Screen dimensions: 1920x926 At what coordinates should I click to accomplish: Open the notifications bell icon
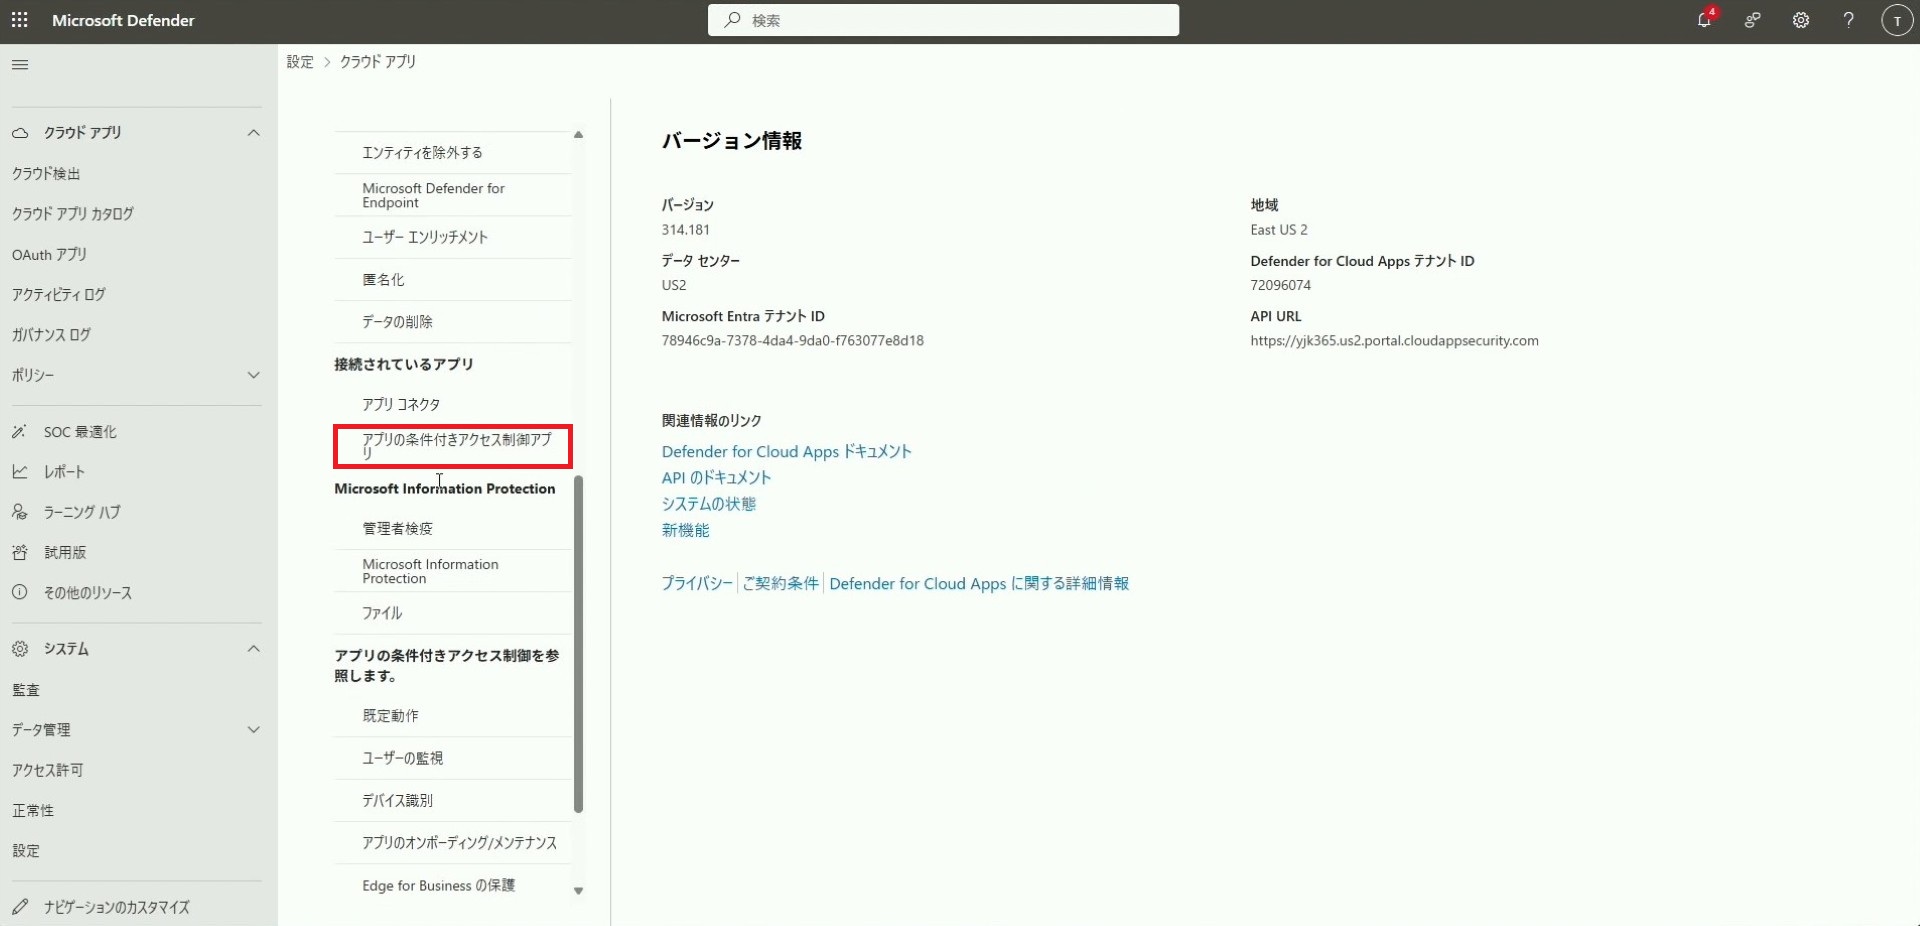1704,20
